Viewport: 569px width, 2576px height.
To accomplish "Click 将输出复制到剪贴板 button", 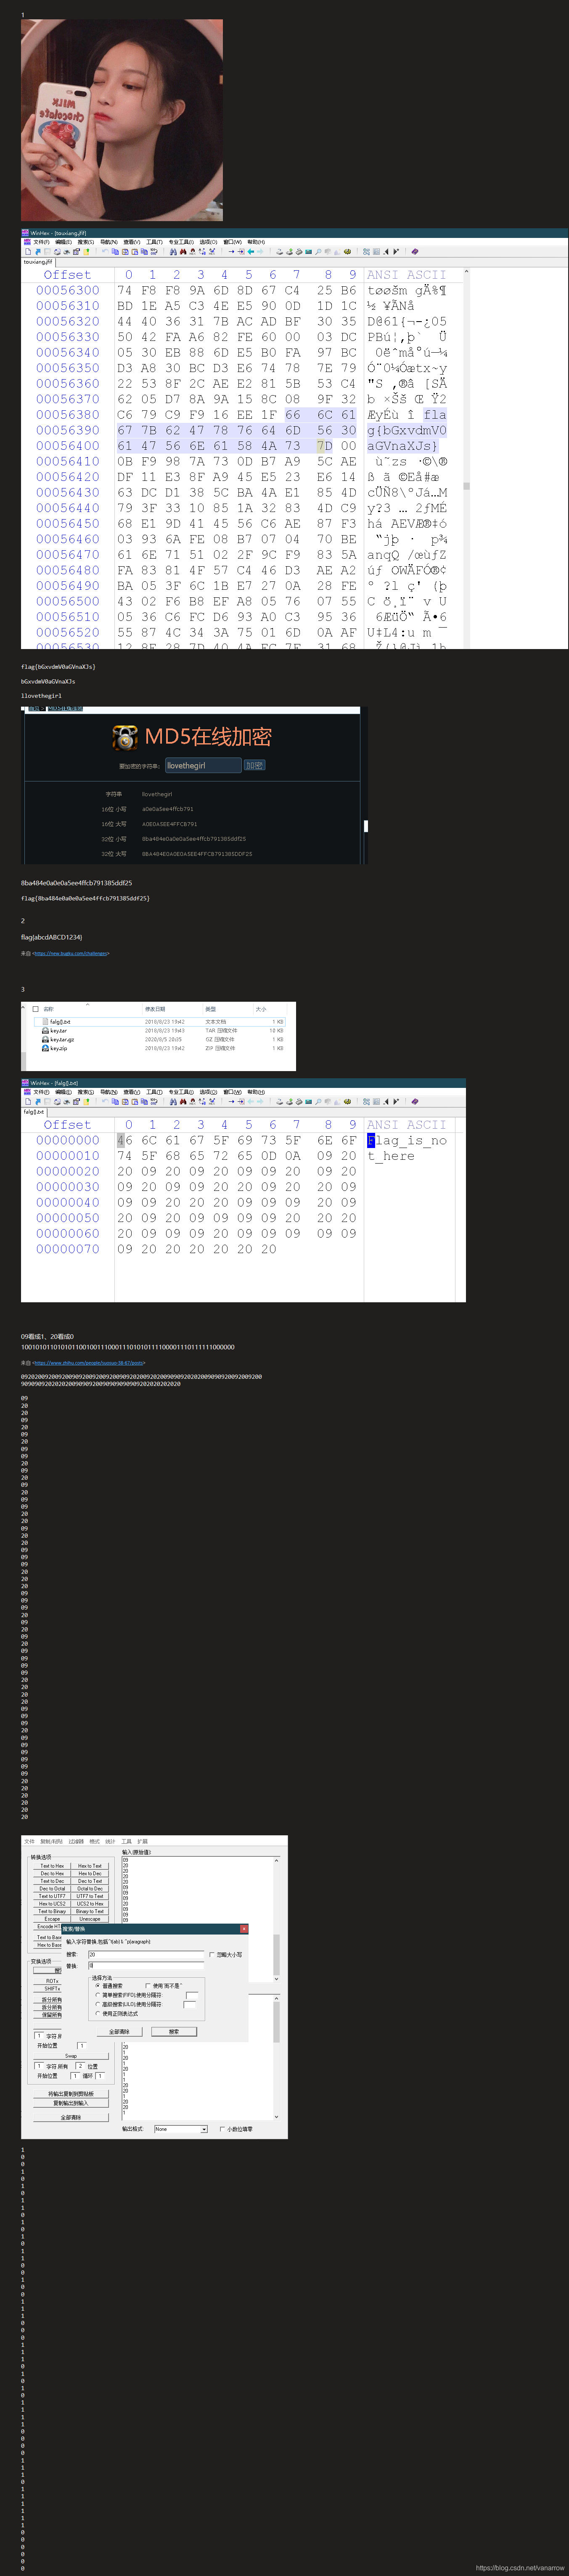I will pos(71,2094).
